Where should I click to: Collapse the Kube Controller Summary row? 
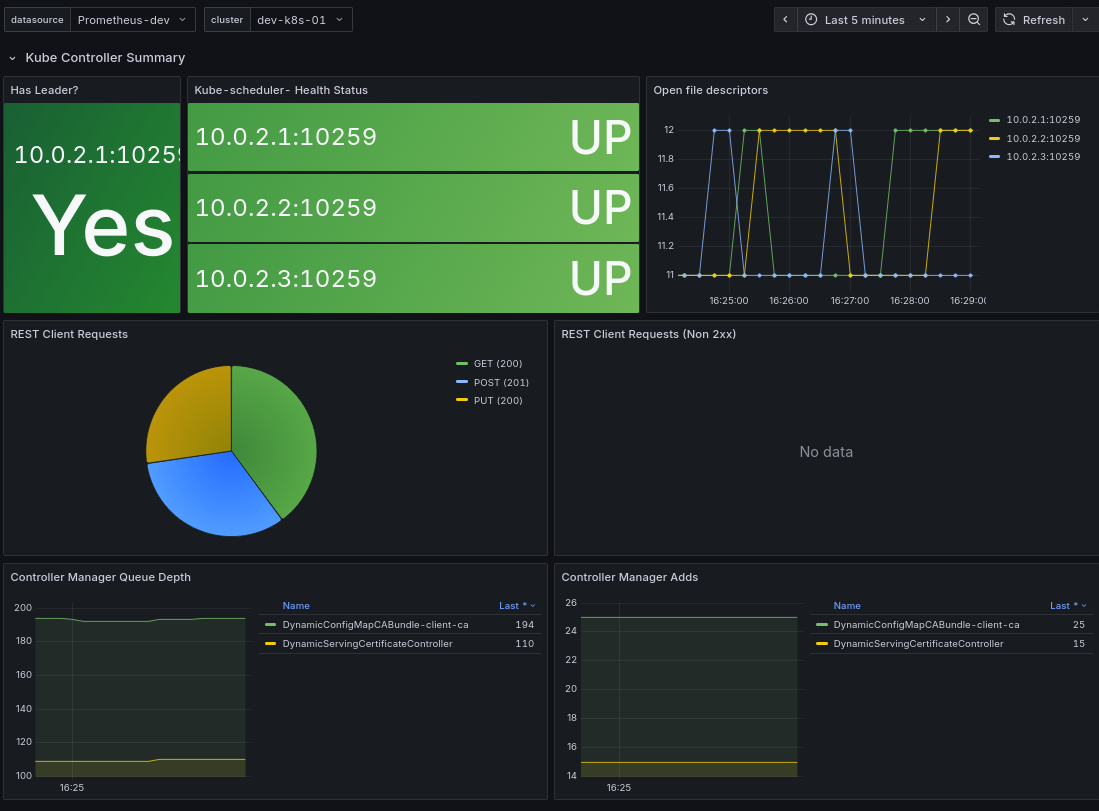pos(12,58)
